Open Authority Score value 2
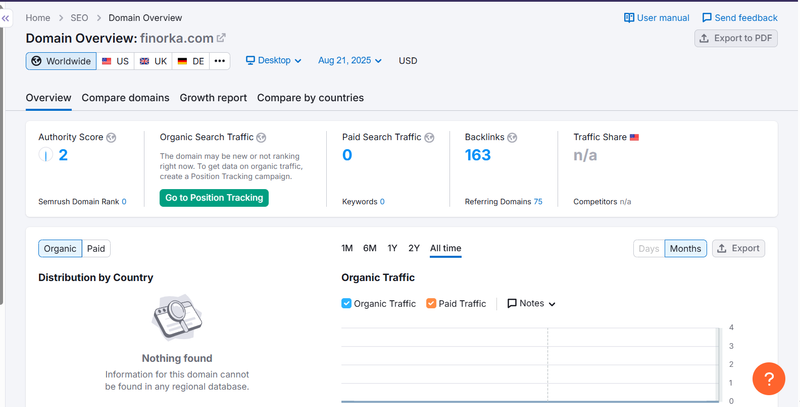This screenshot has width=800, height=407. click(x=63, y=155)
